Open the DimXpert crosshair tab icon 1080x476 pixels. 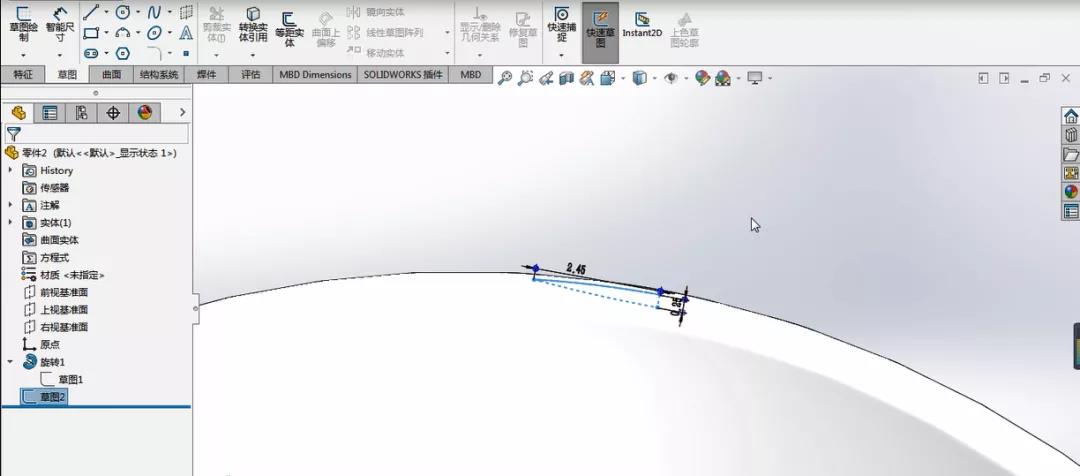pyautogui.click(x=113, y=113)
